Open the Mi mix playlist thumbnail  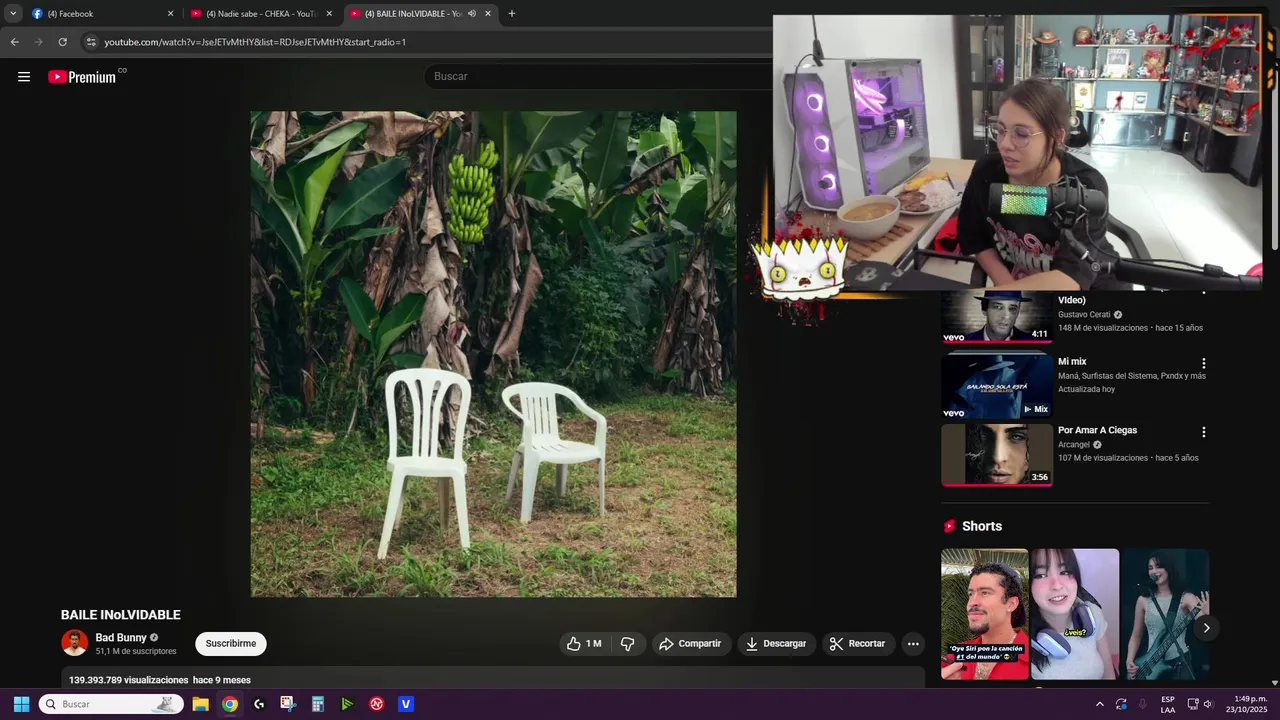[x=997, y=386]
